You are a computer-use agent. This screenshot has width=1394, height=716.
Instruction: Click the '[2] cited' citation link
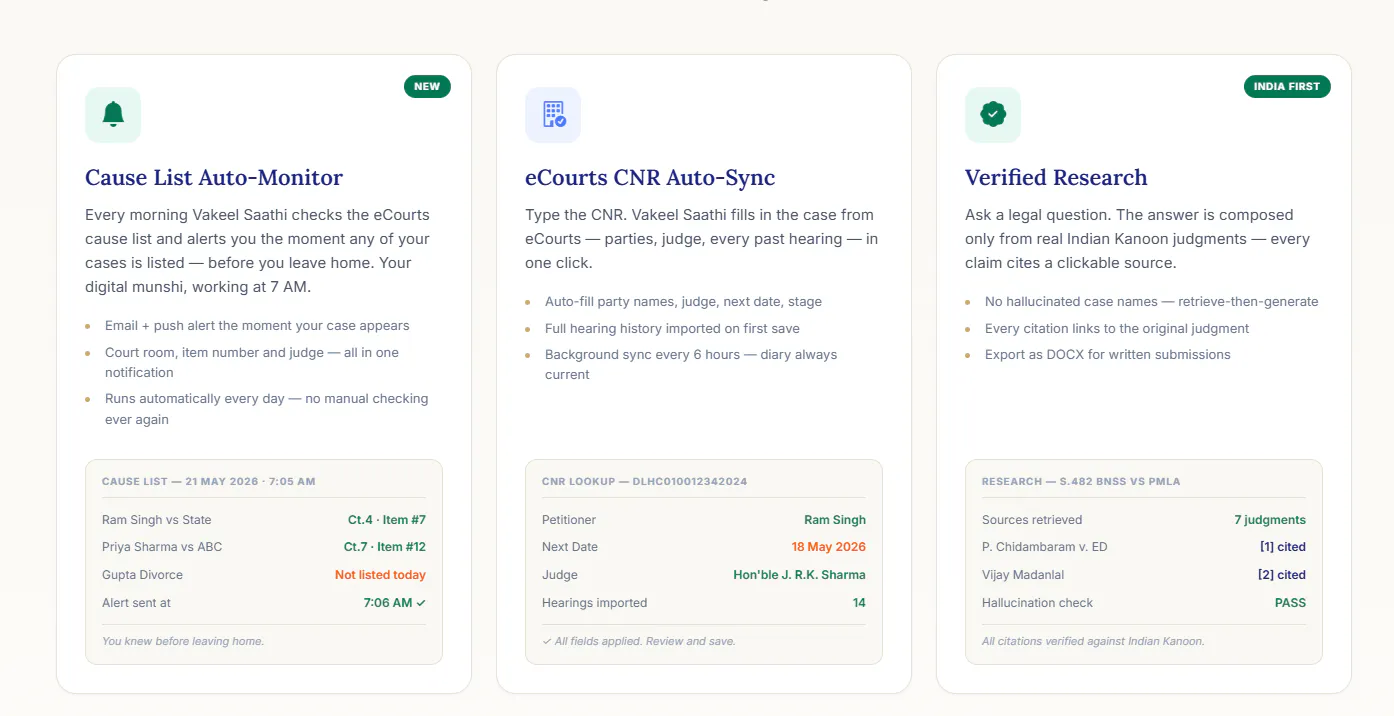coord(1282,575)
